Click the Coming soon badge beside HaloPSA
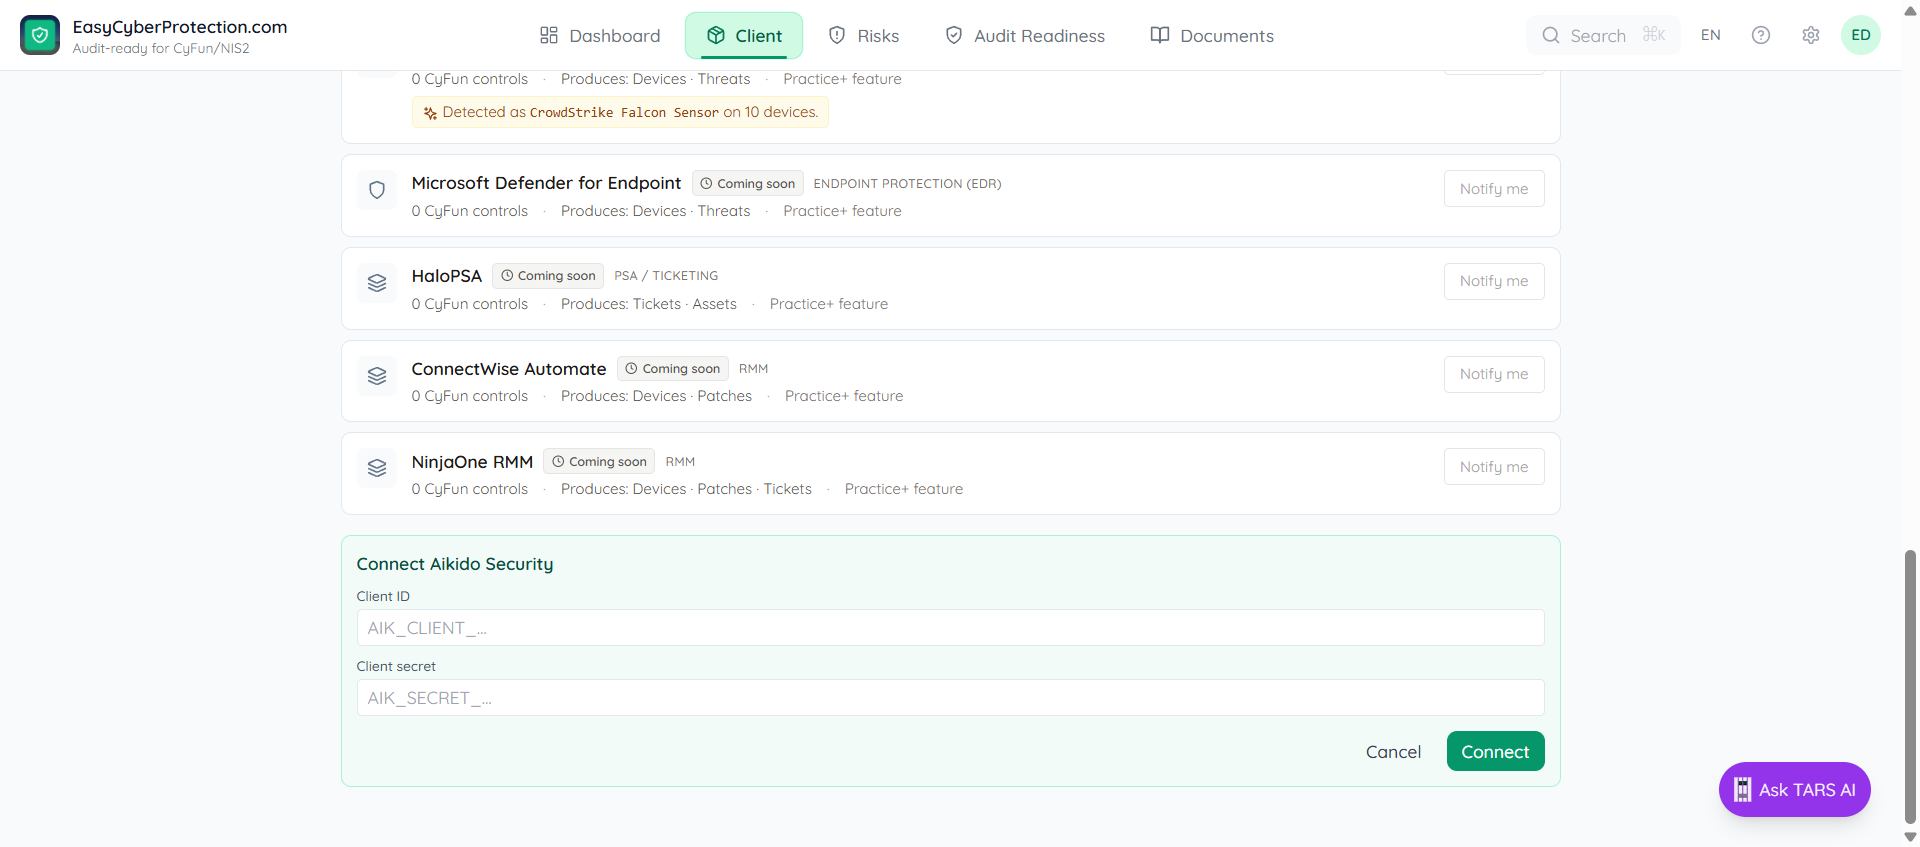 click(x=548, y=276)
